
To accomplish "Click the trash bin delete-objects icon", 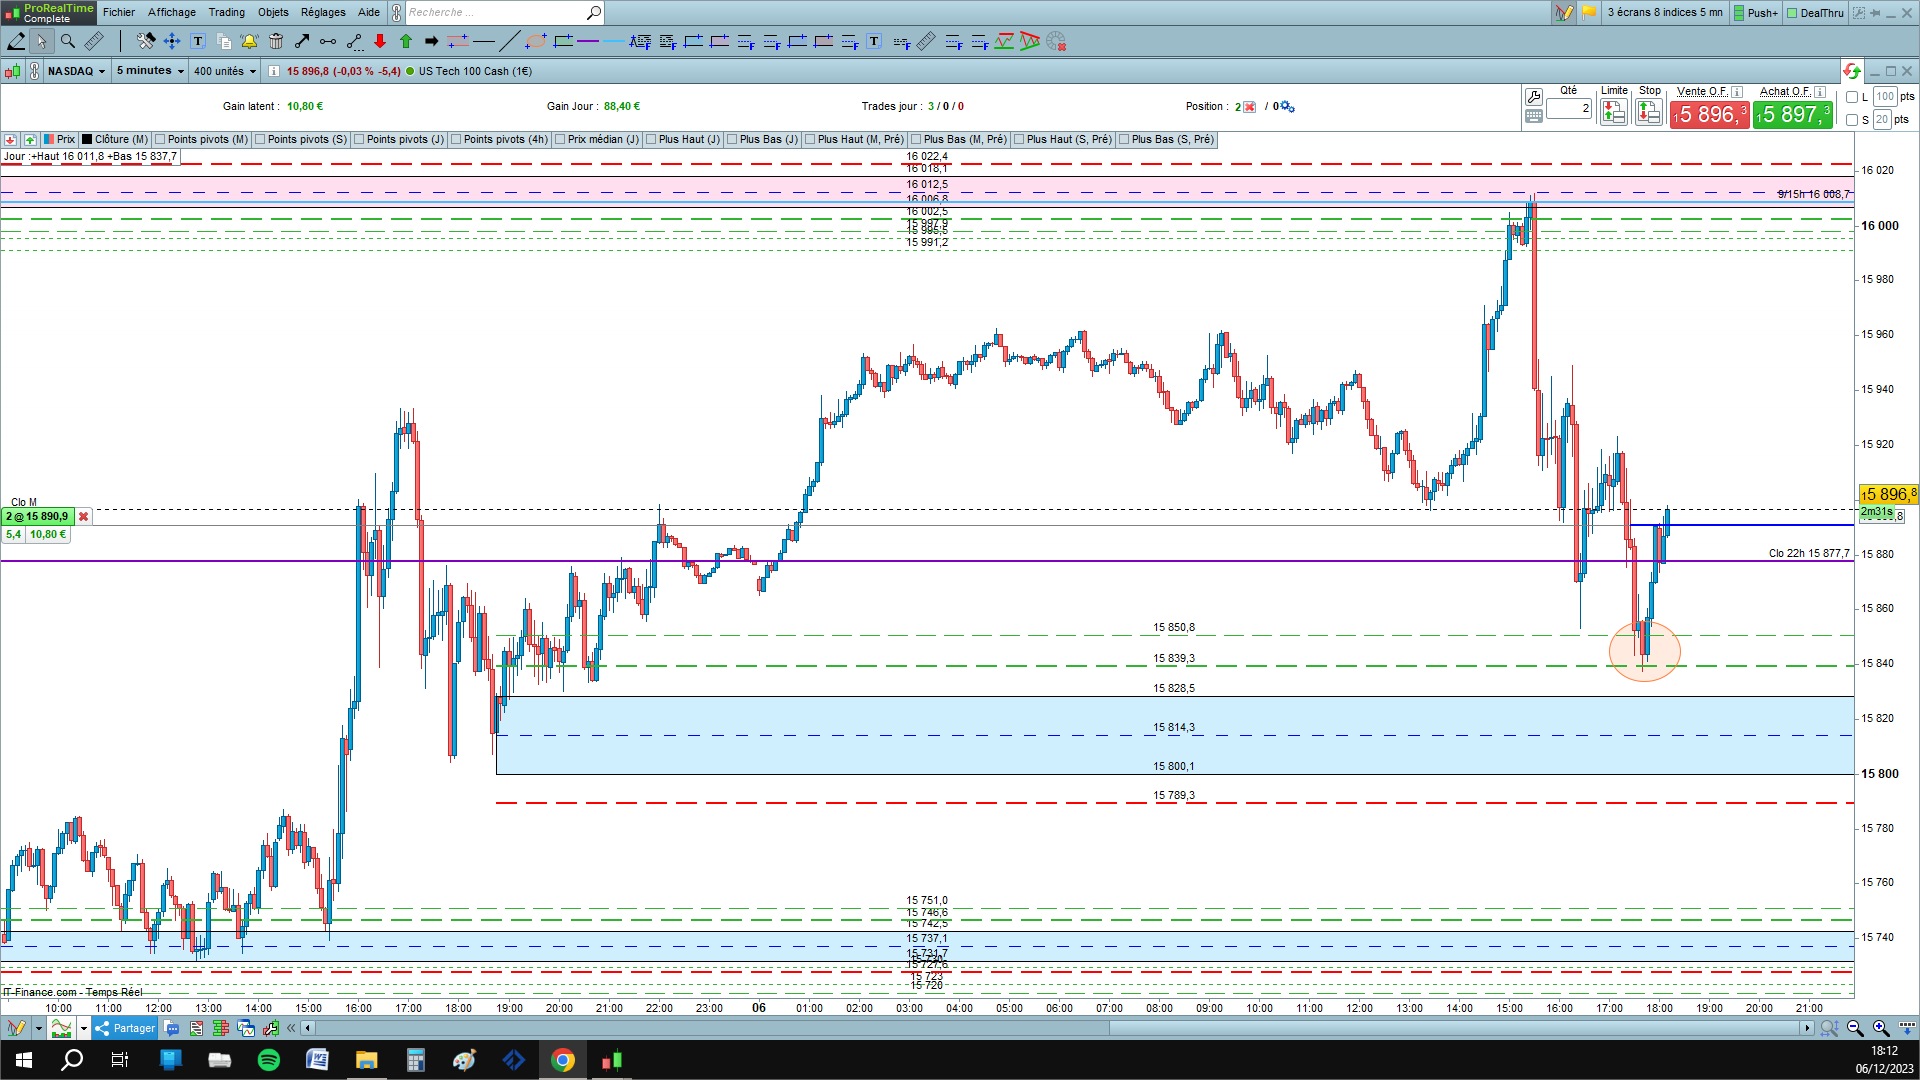I will click(275, 41).
